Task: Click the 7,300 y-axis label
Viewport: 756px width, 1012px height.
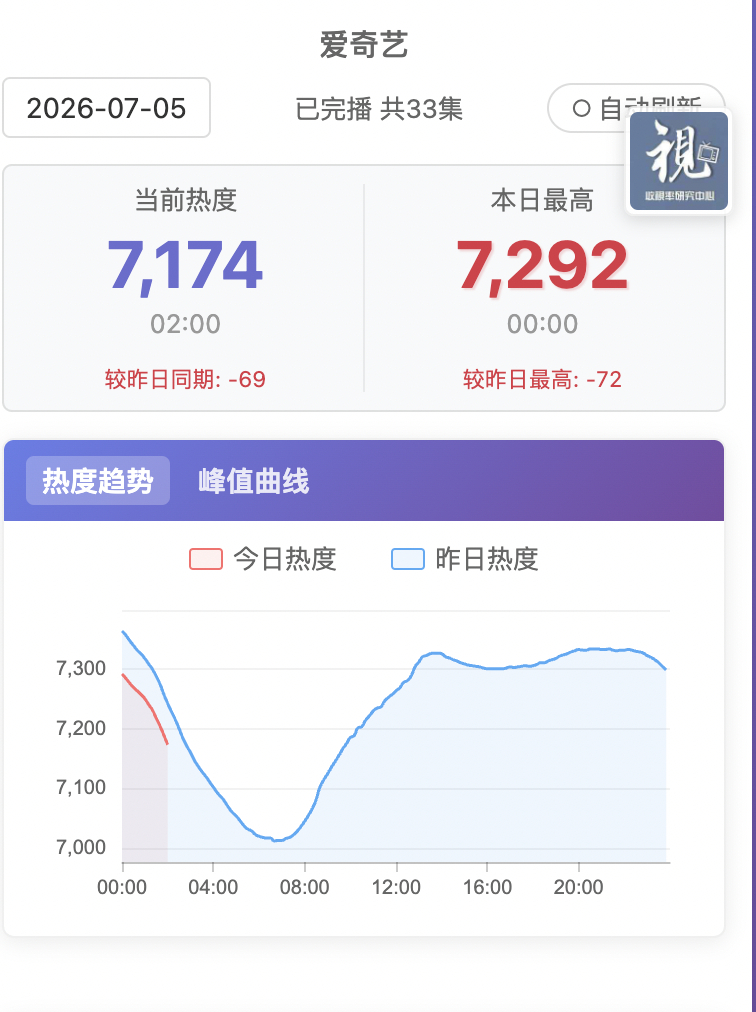Action: [x=81, y=669]
